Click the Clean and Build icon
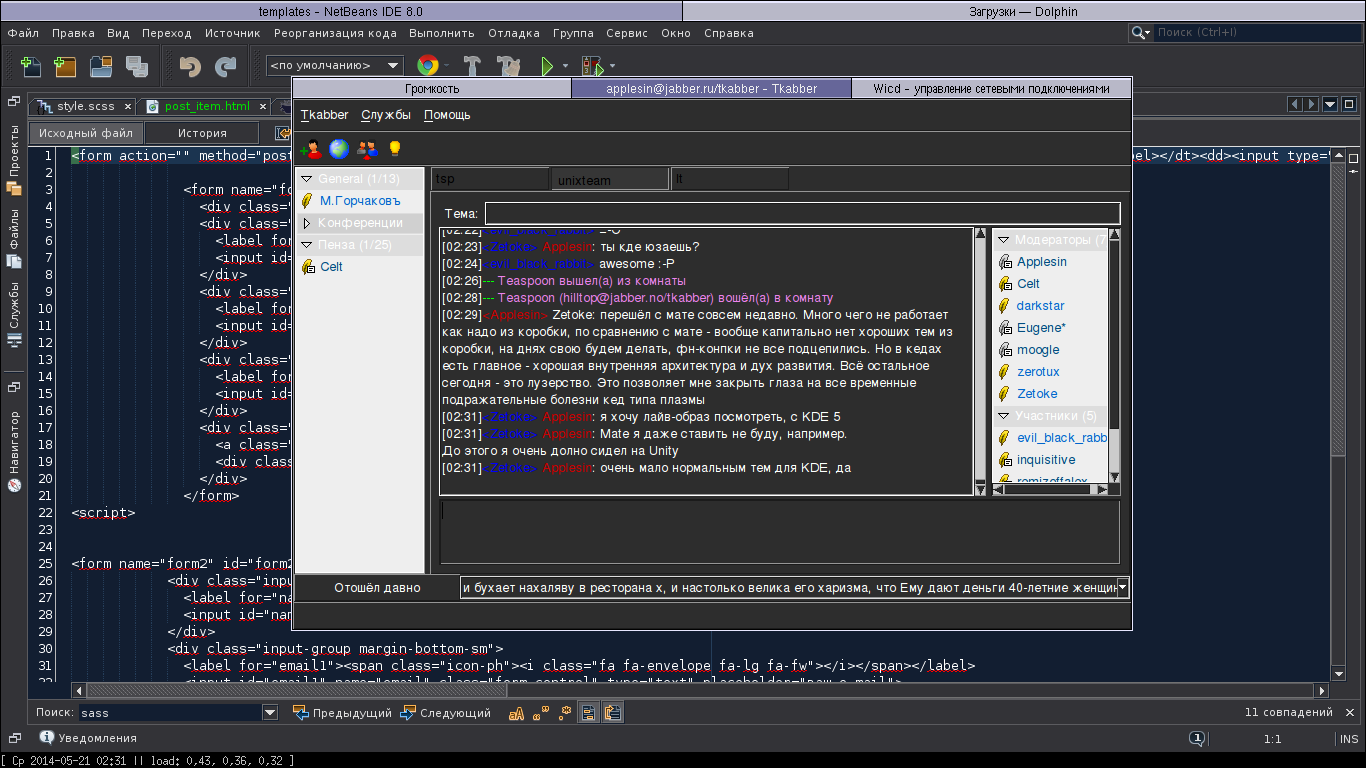This screenshot has height=768, width=1366. [x=509, y=66]
